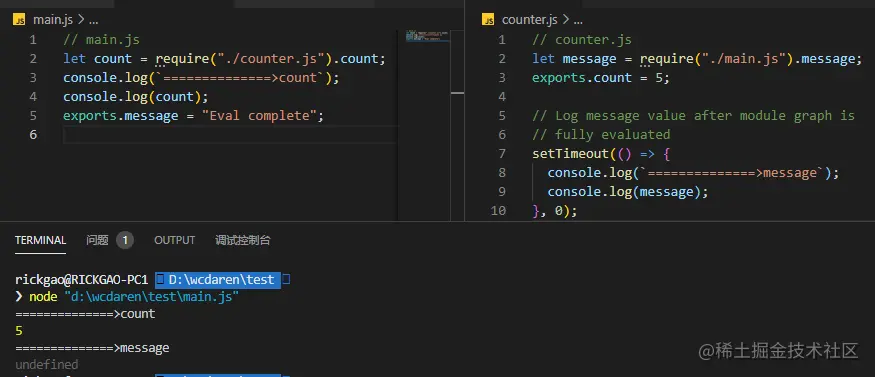Switch to the TERMINAL panel tab

pos(40,240)
